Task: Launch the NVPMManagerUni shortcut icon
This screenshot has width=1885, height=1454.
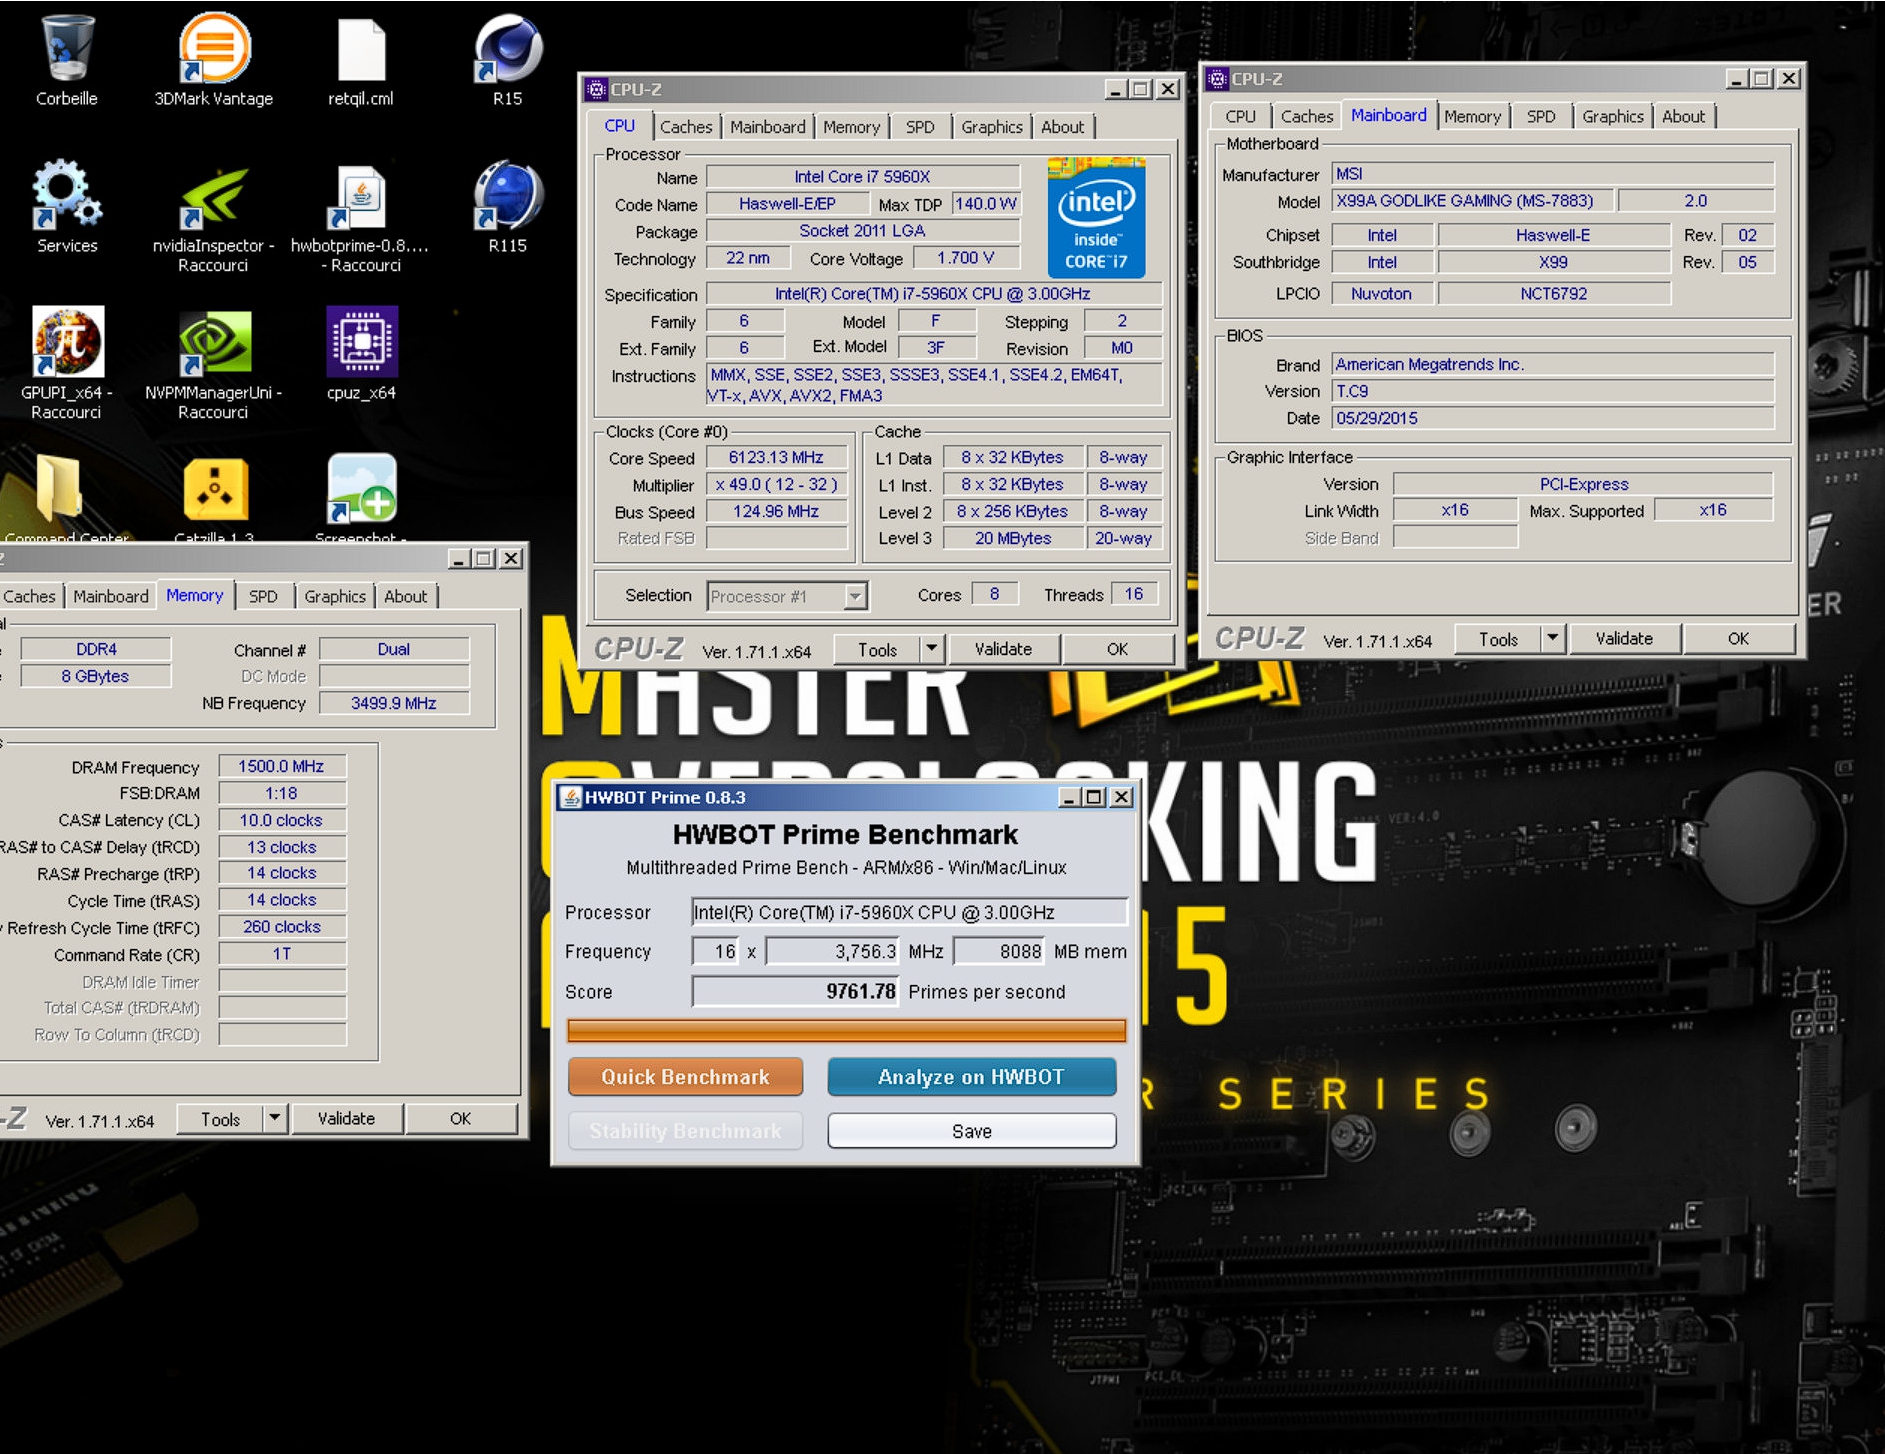Action: click(214, 343)
